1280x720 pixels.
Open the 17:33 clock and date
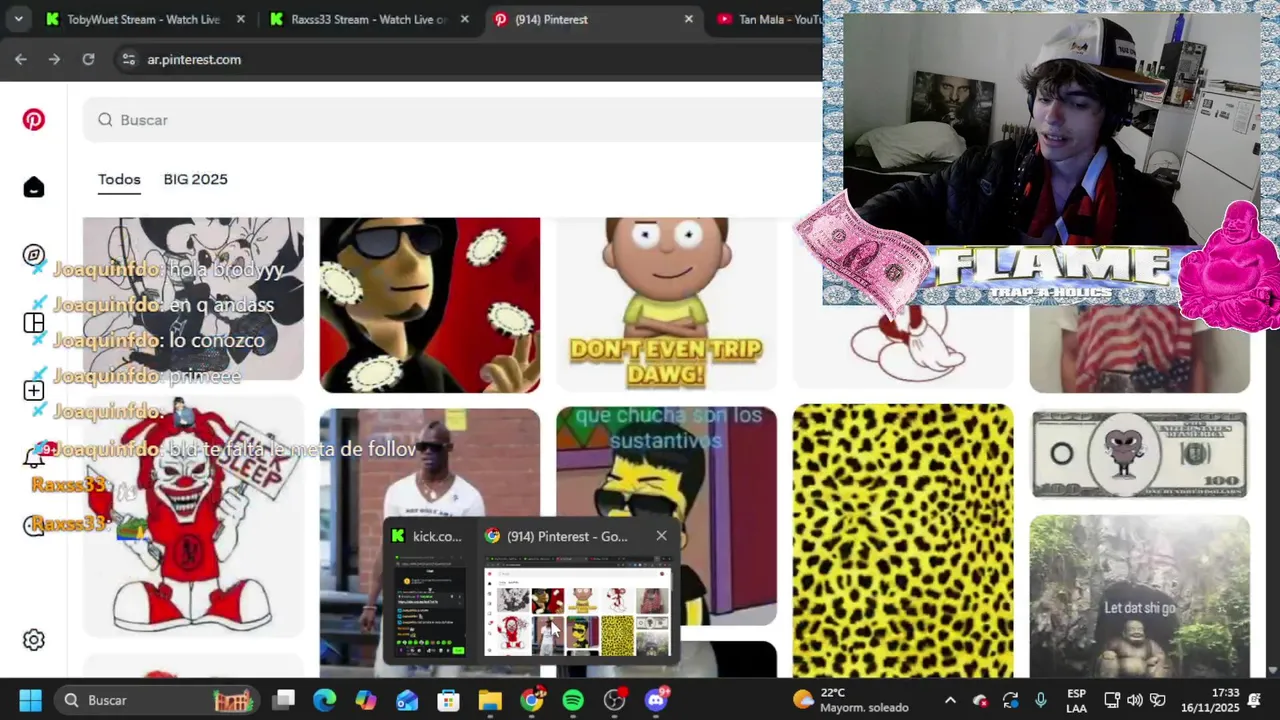tap(1211, 700)
